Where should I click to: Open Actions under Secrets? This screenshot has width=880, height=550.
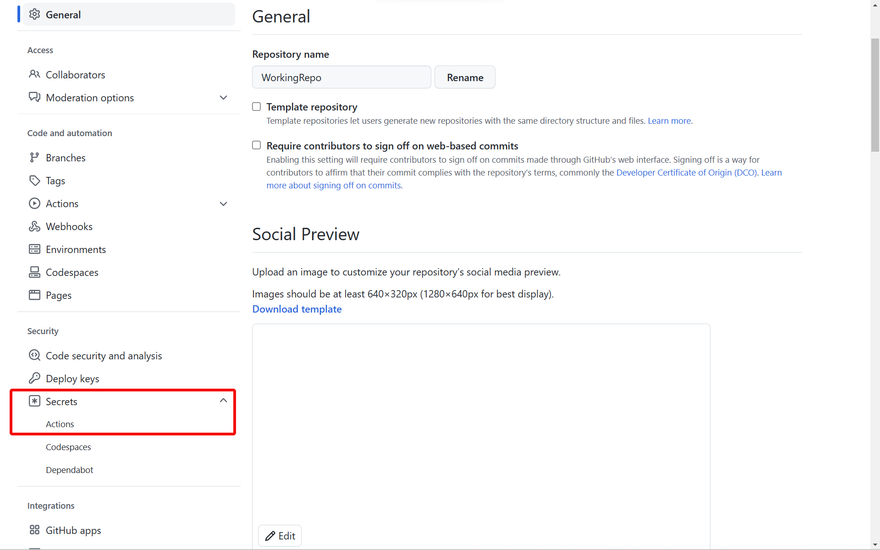tap(60, 425)
